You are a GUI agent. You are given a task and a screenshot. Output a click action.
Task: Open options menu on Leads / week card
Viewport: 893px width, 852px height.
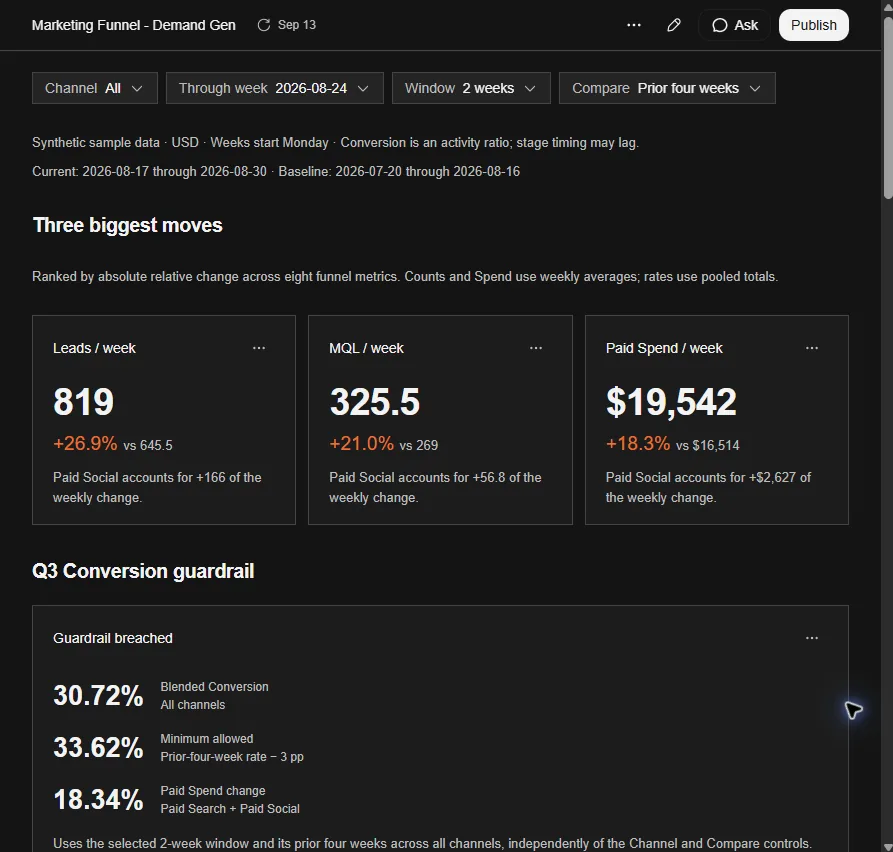(259, 348)
